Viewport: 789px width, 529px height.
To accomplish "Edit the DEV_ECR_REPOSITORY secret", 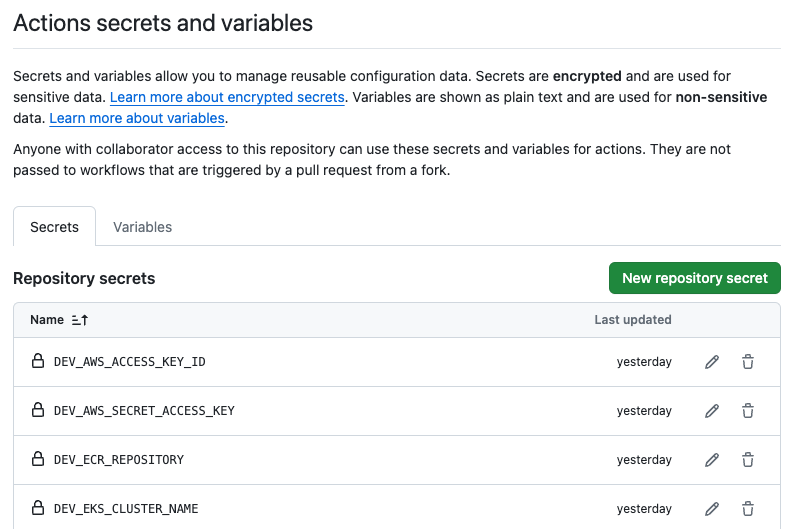I will click(x=712, y=460).
